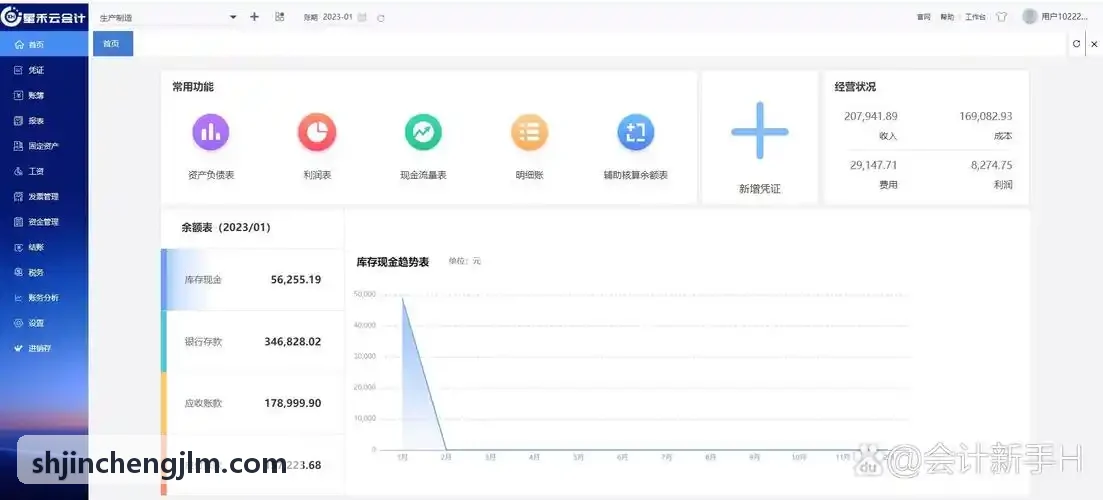
Task: Click the 50,000 y-axis label
Action: point(365,294)
